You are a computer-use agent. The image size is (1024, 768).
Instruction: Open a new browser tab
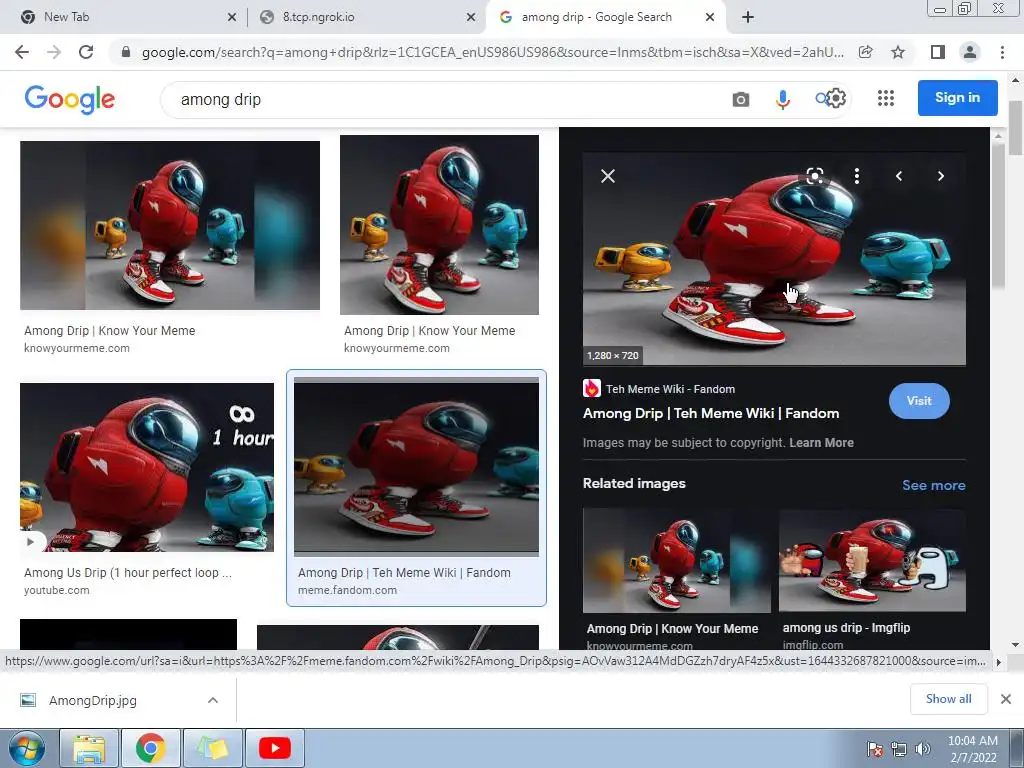tap(748, 17)
